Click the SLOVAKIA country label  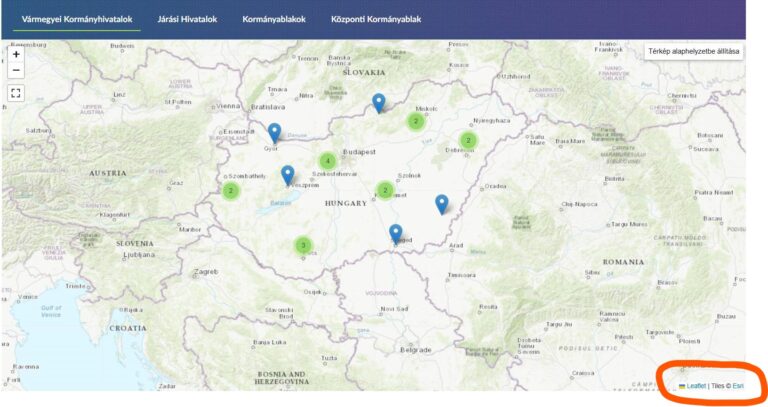coord(364,72)
